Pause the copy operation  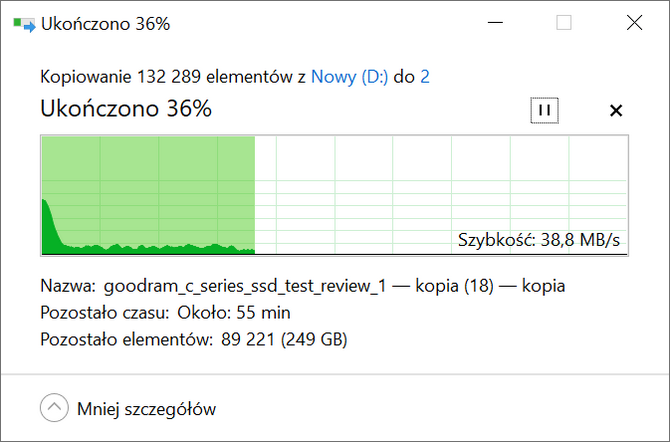[544, 110]
